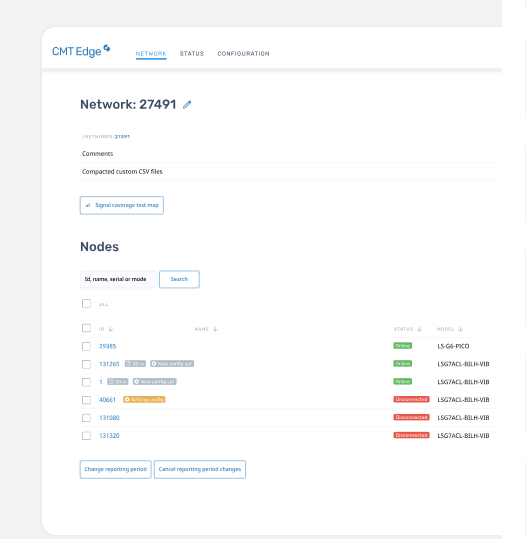Open node 40661 link

(107, 400)
